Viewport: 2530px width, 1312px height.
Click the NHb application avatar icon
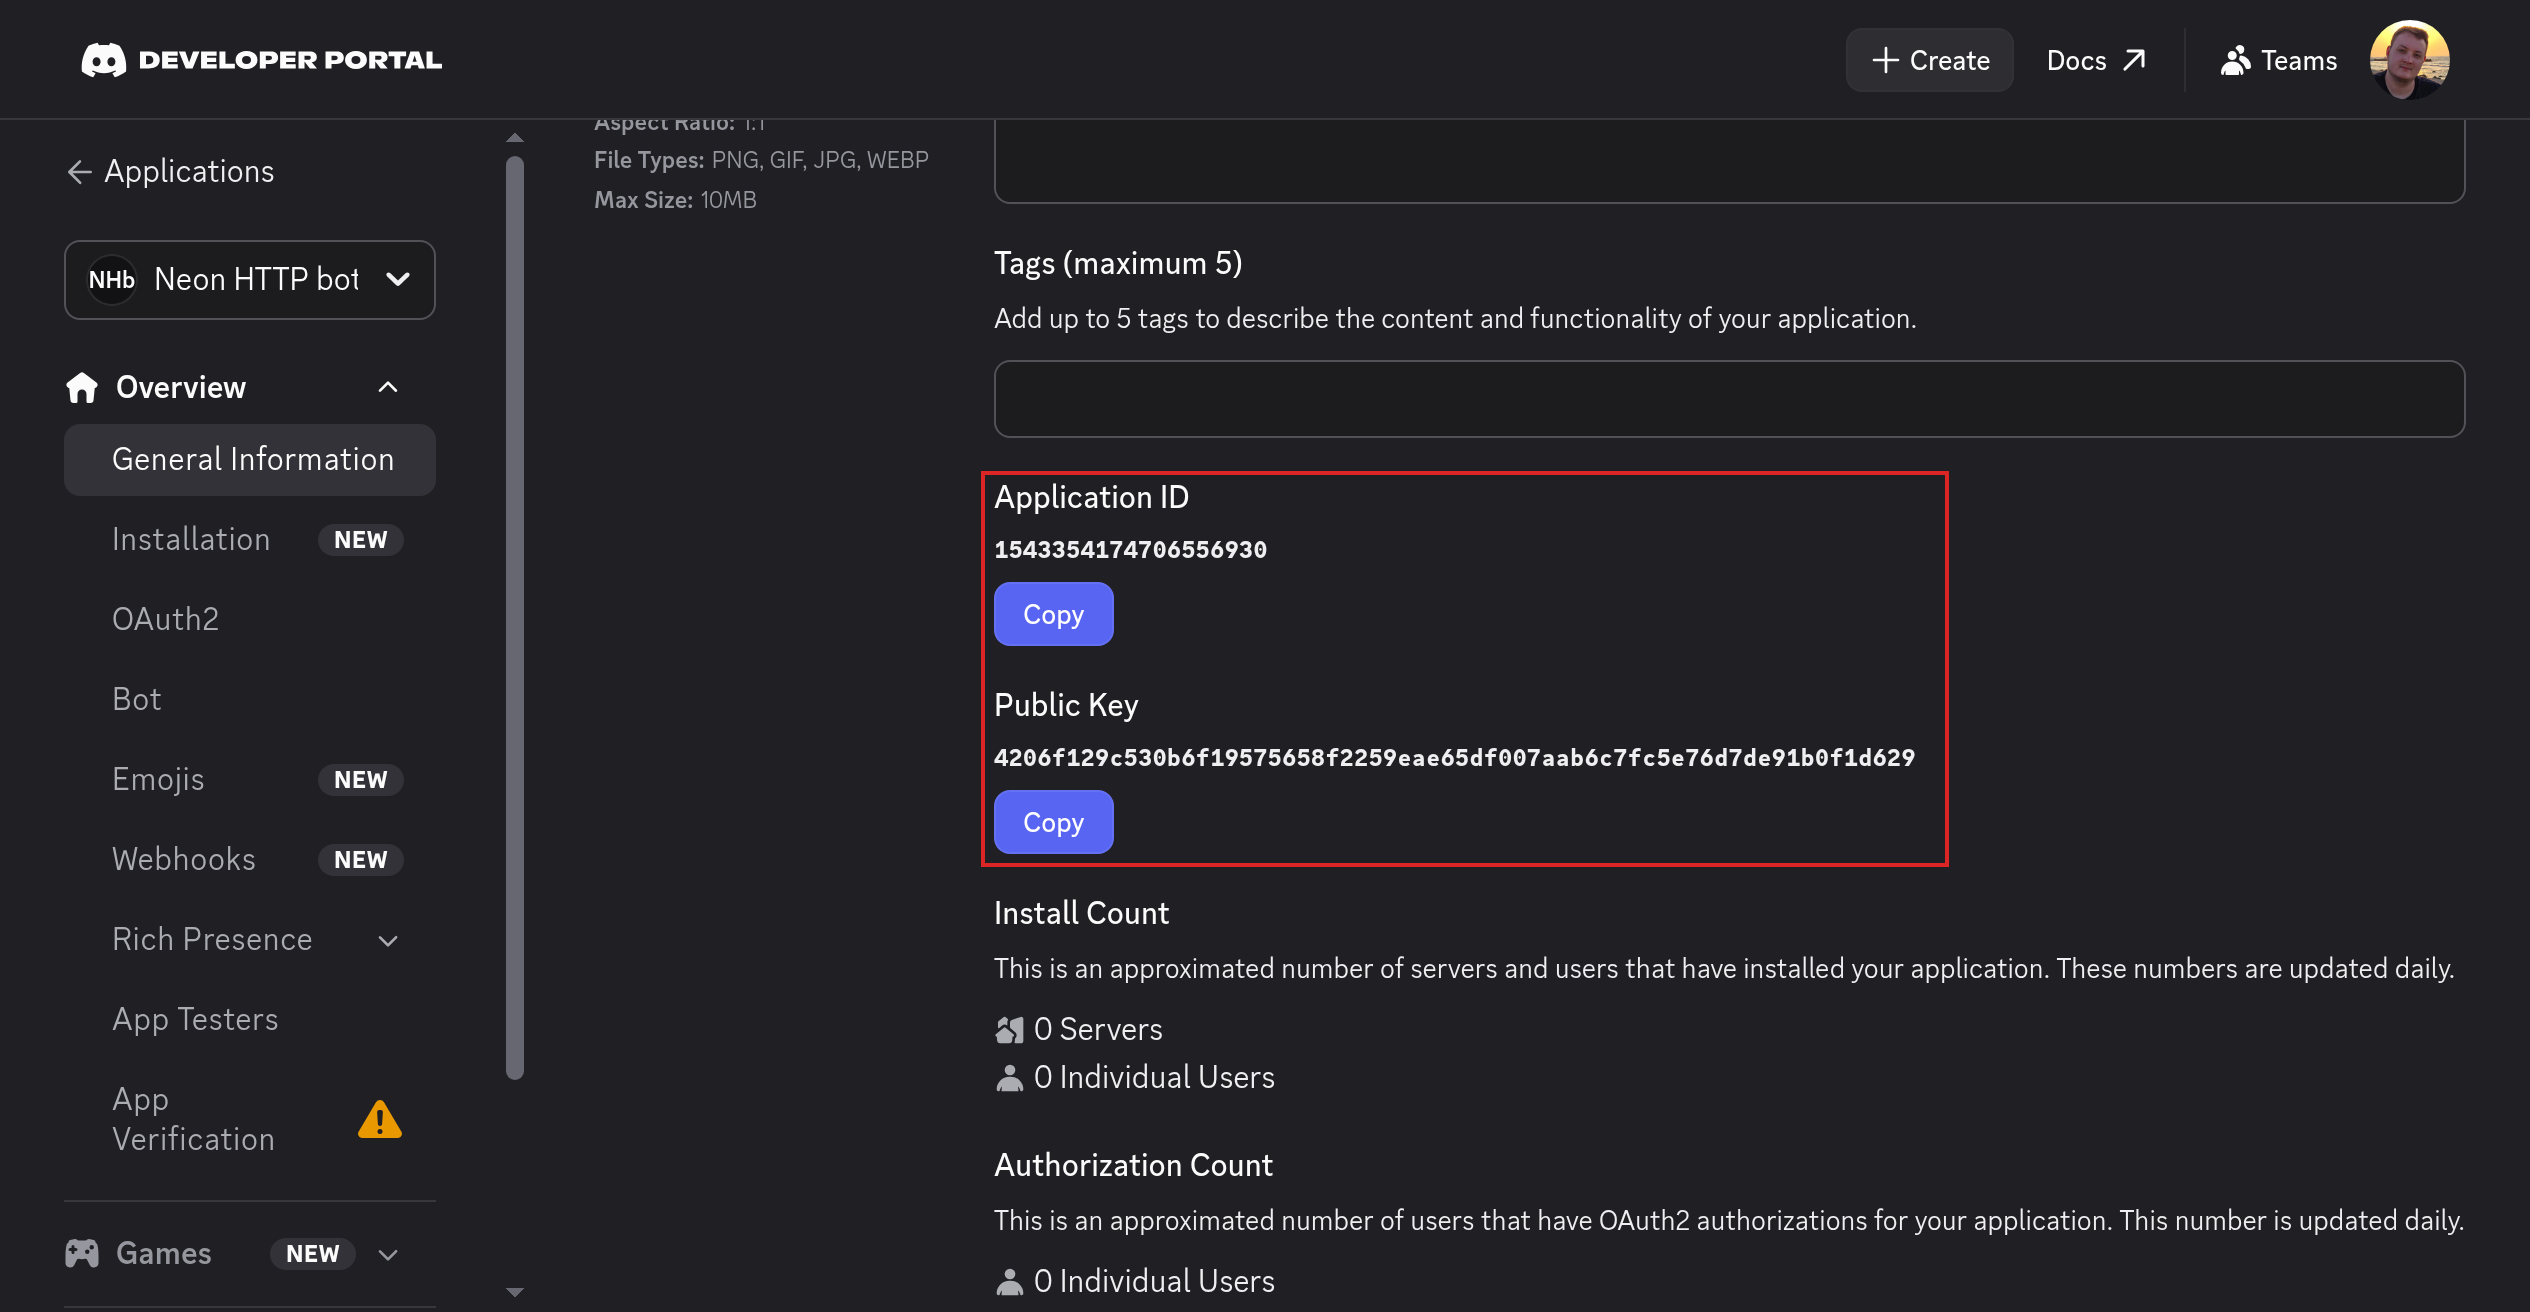click(111, 279)
